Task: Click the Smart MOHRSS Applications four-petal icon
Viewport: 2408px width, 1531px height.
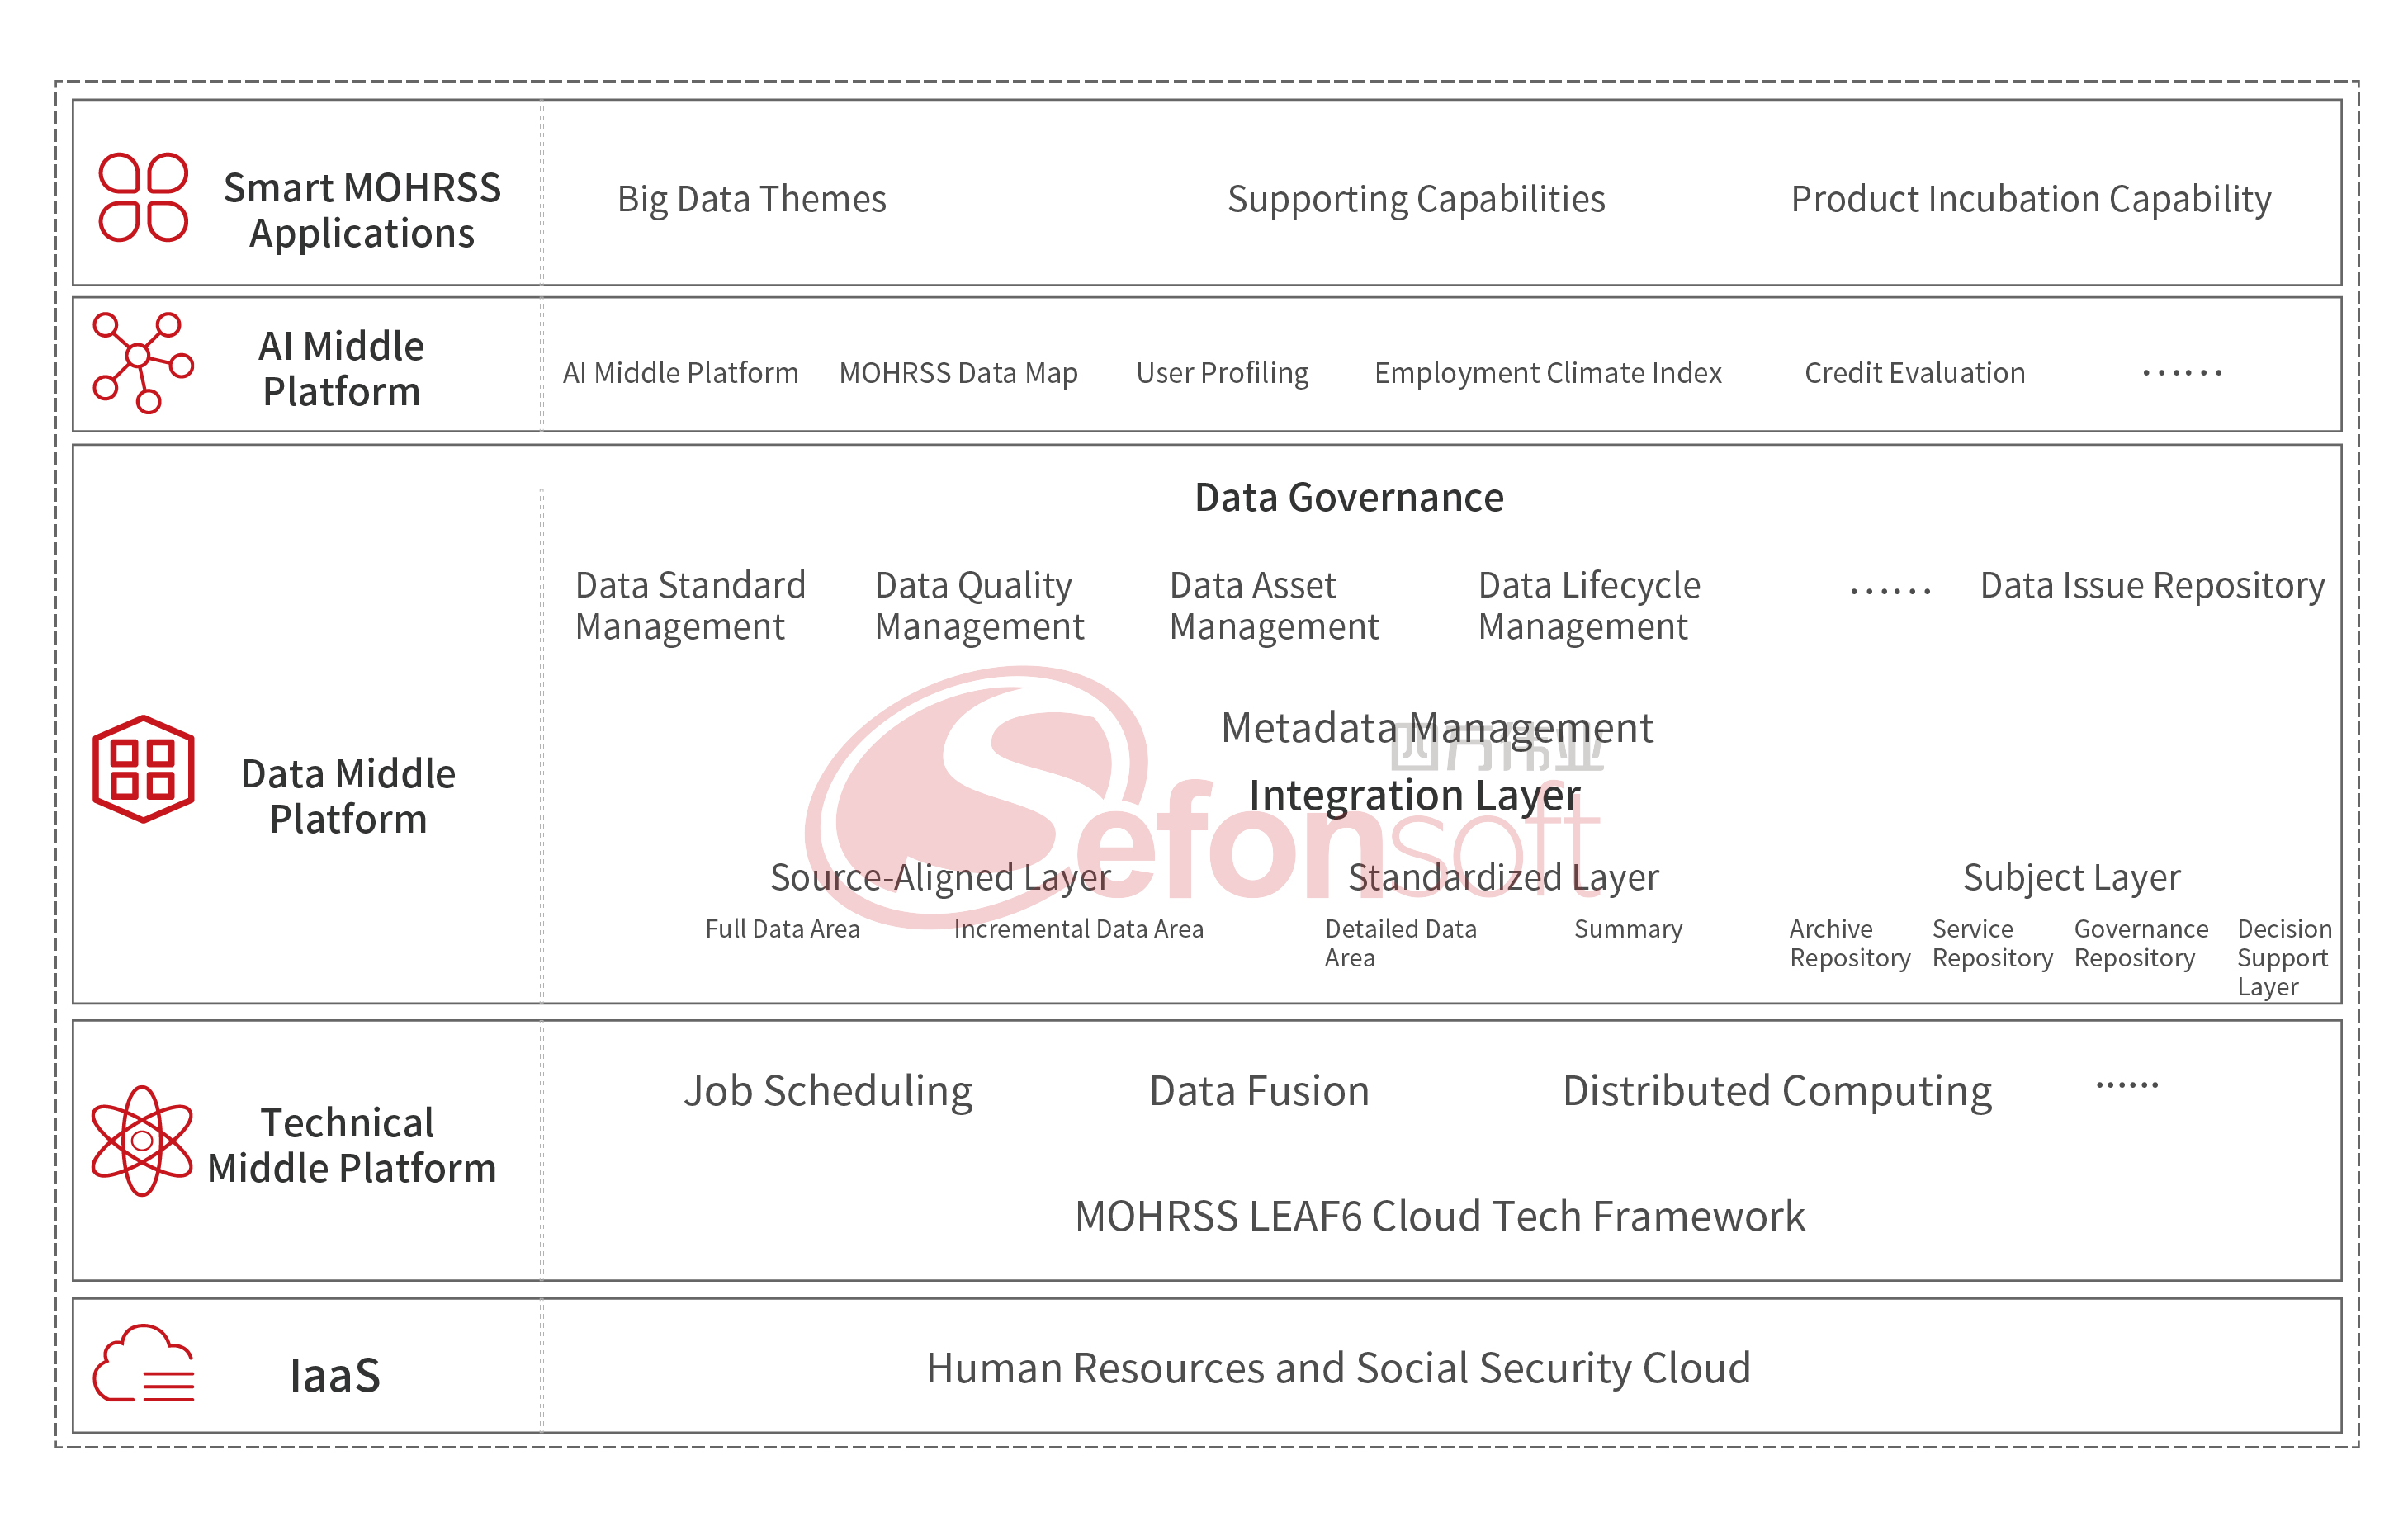Action: (x=143, y=198)
